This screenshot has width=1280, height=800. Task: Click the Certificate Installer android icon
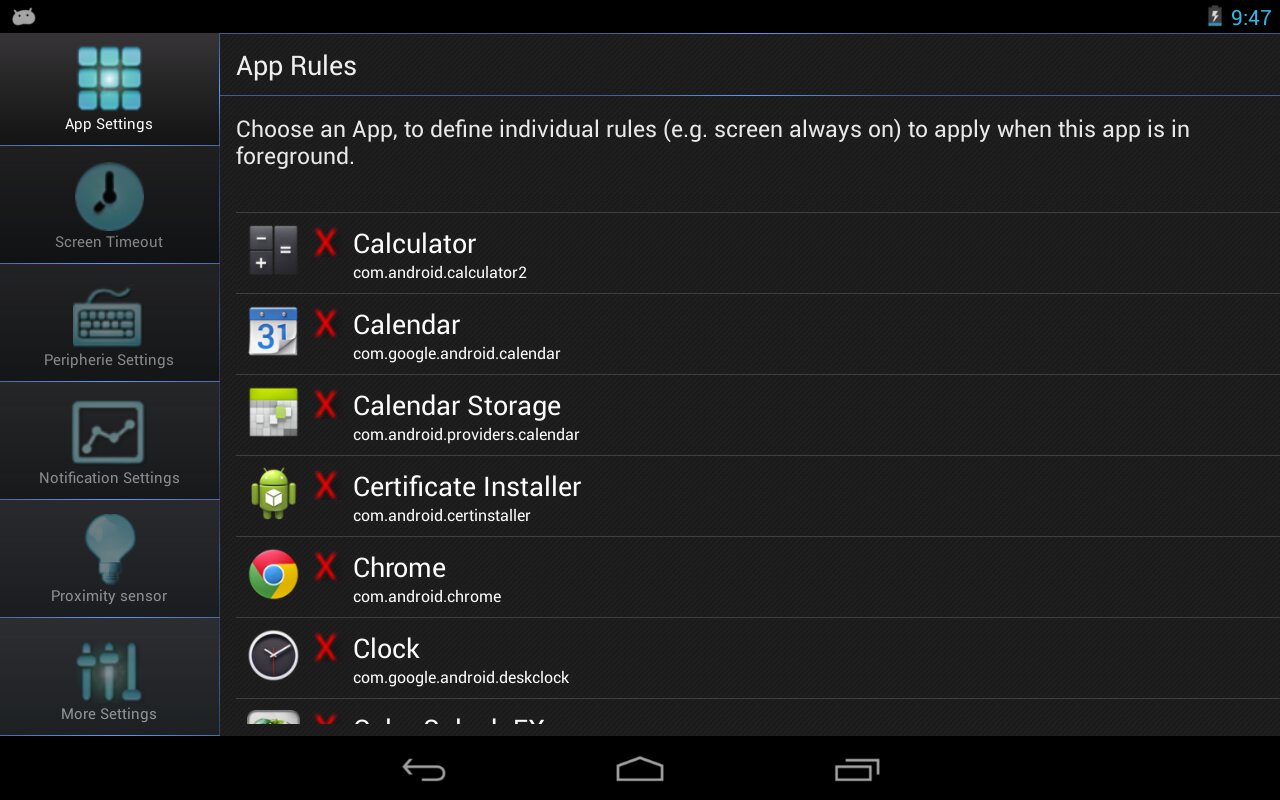[273, 493]
